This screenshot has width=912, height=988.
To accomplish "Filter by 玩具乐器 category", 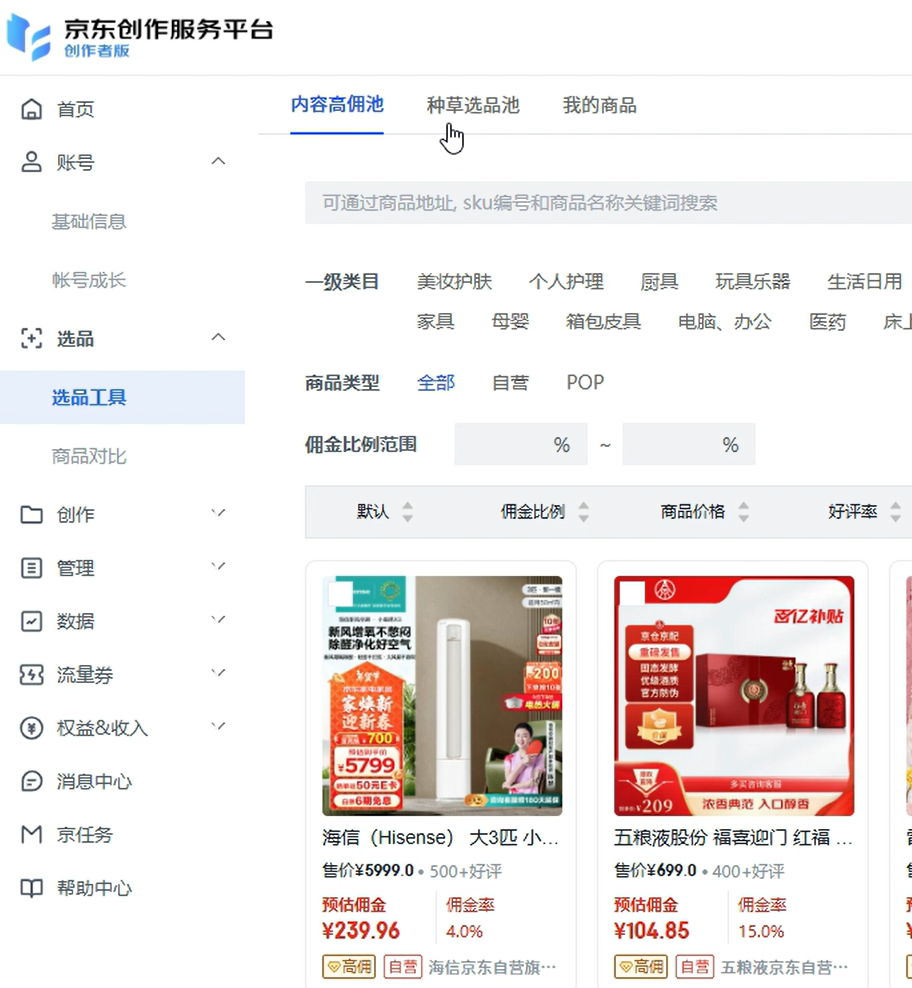I will (x=753, y=281).
